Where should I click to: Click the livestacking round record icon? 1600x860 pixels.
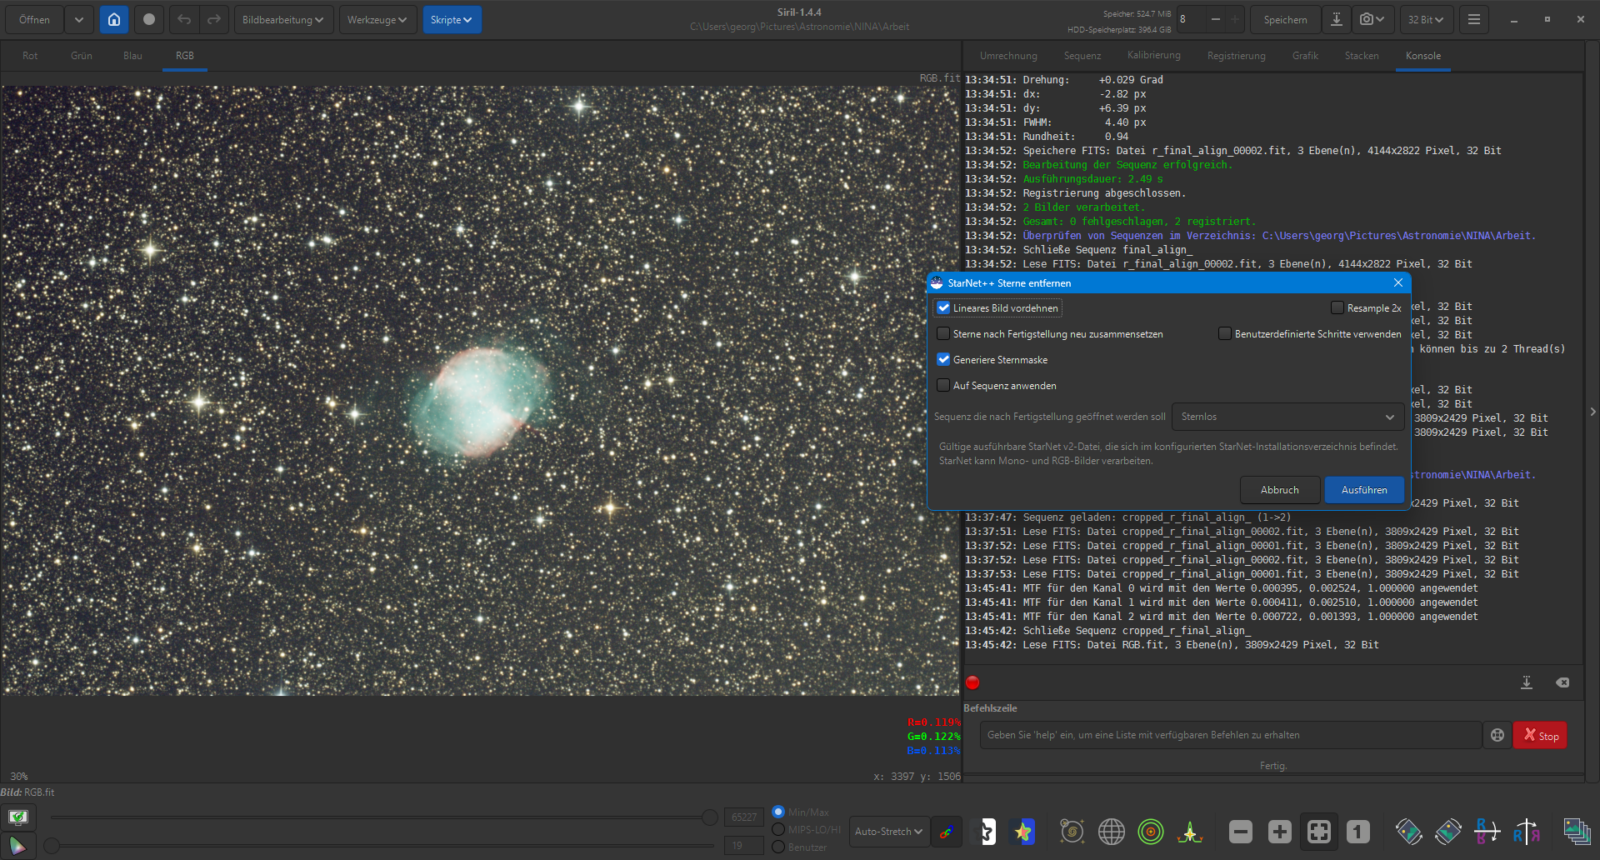point(149,19)
